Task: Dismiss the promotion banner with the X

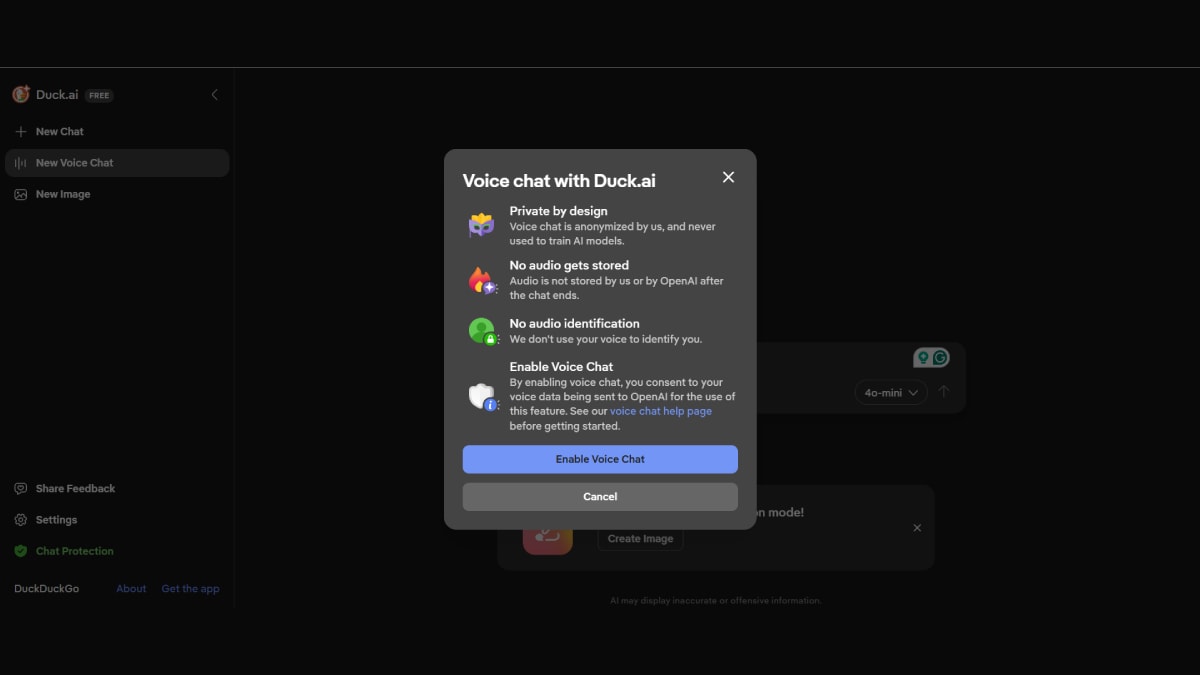Action: [917, 527]
